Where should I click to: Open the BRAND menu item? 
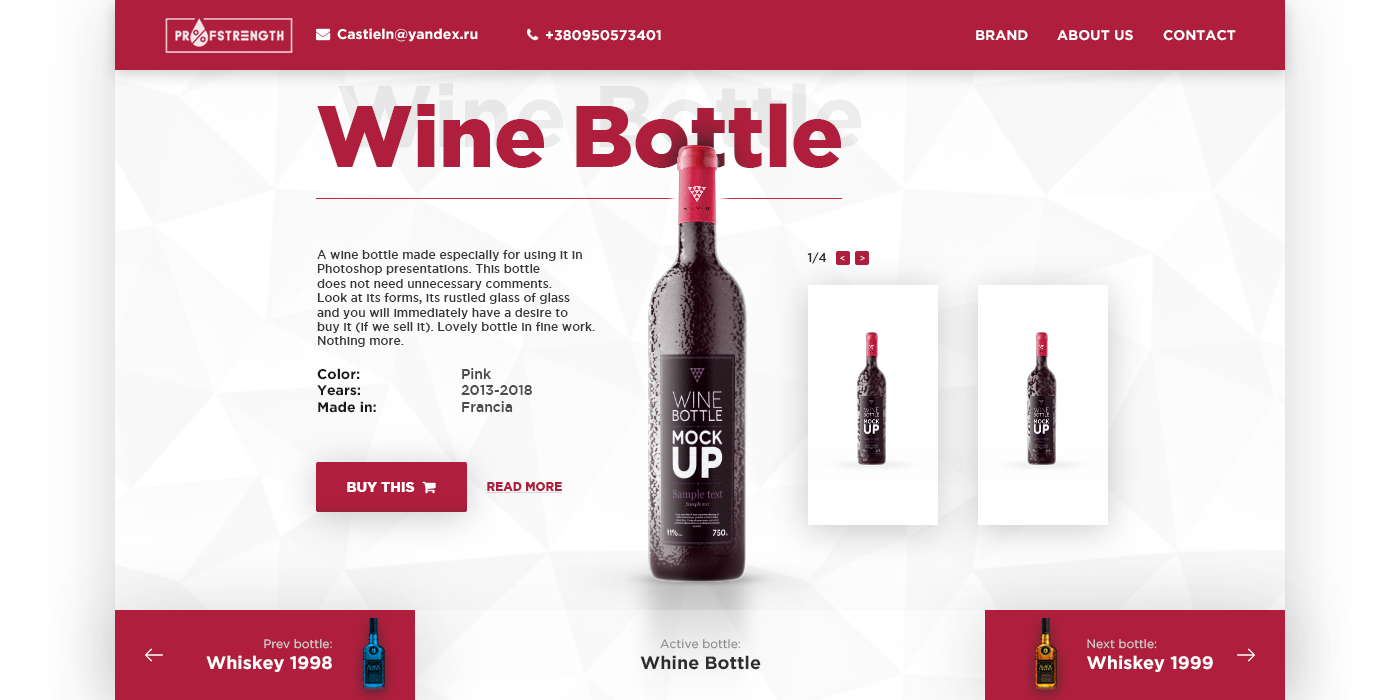[1001, 35]
